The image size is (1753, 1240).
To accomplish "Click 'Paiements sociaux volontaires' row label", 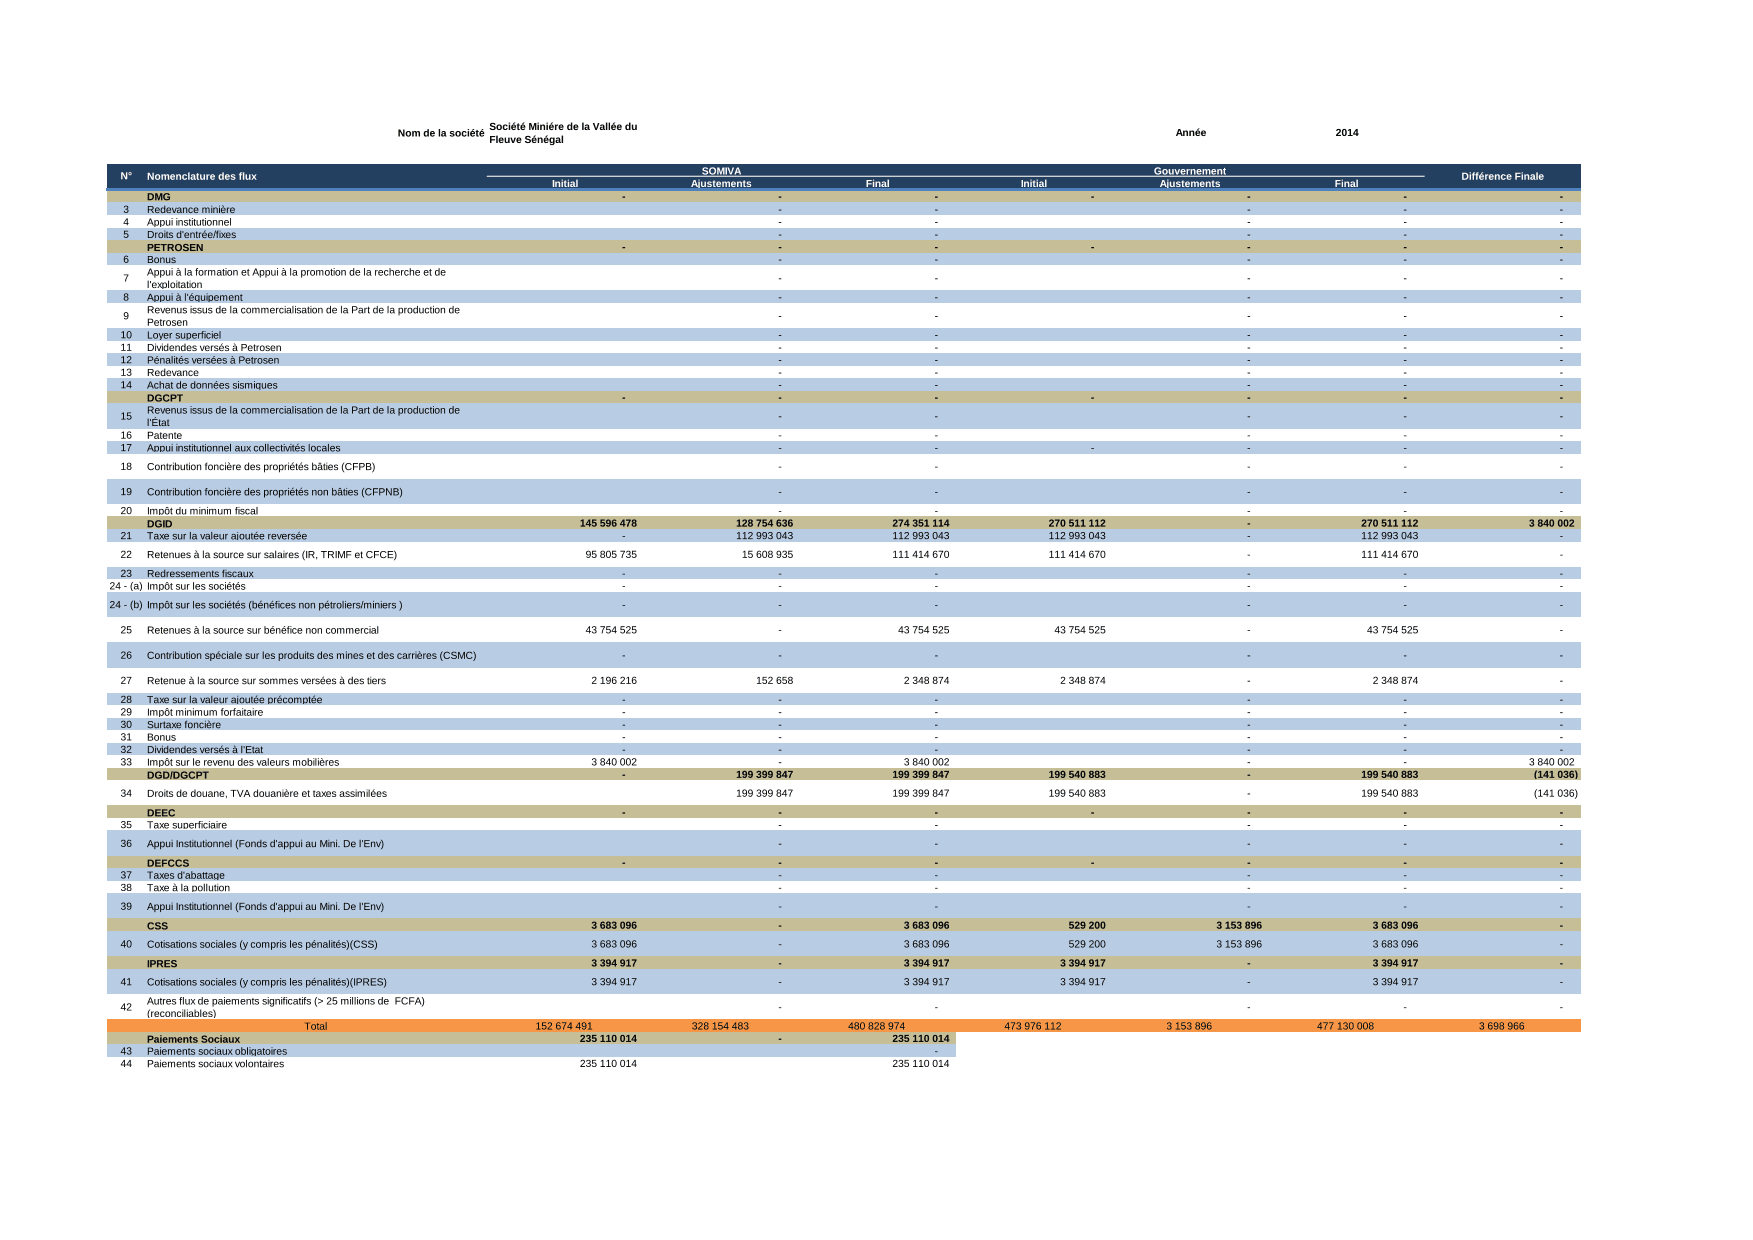I will (215, 1064).
